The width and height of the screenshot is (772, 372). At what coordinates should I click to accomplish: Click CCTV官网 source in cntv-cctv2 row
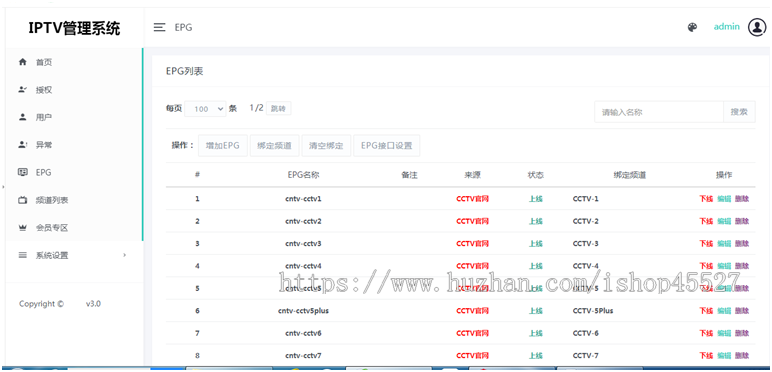[473, 221]
